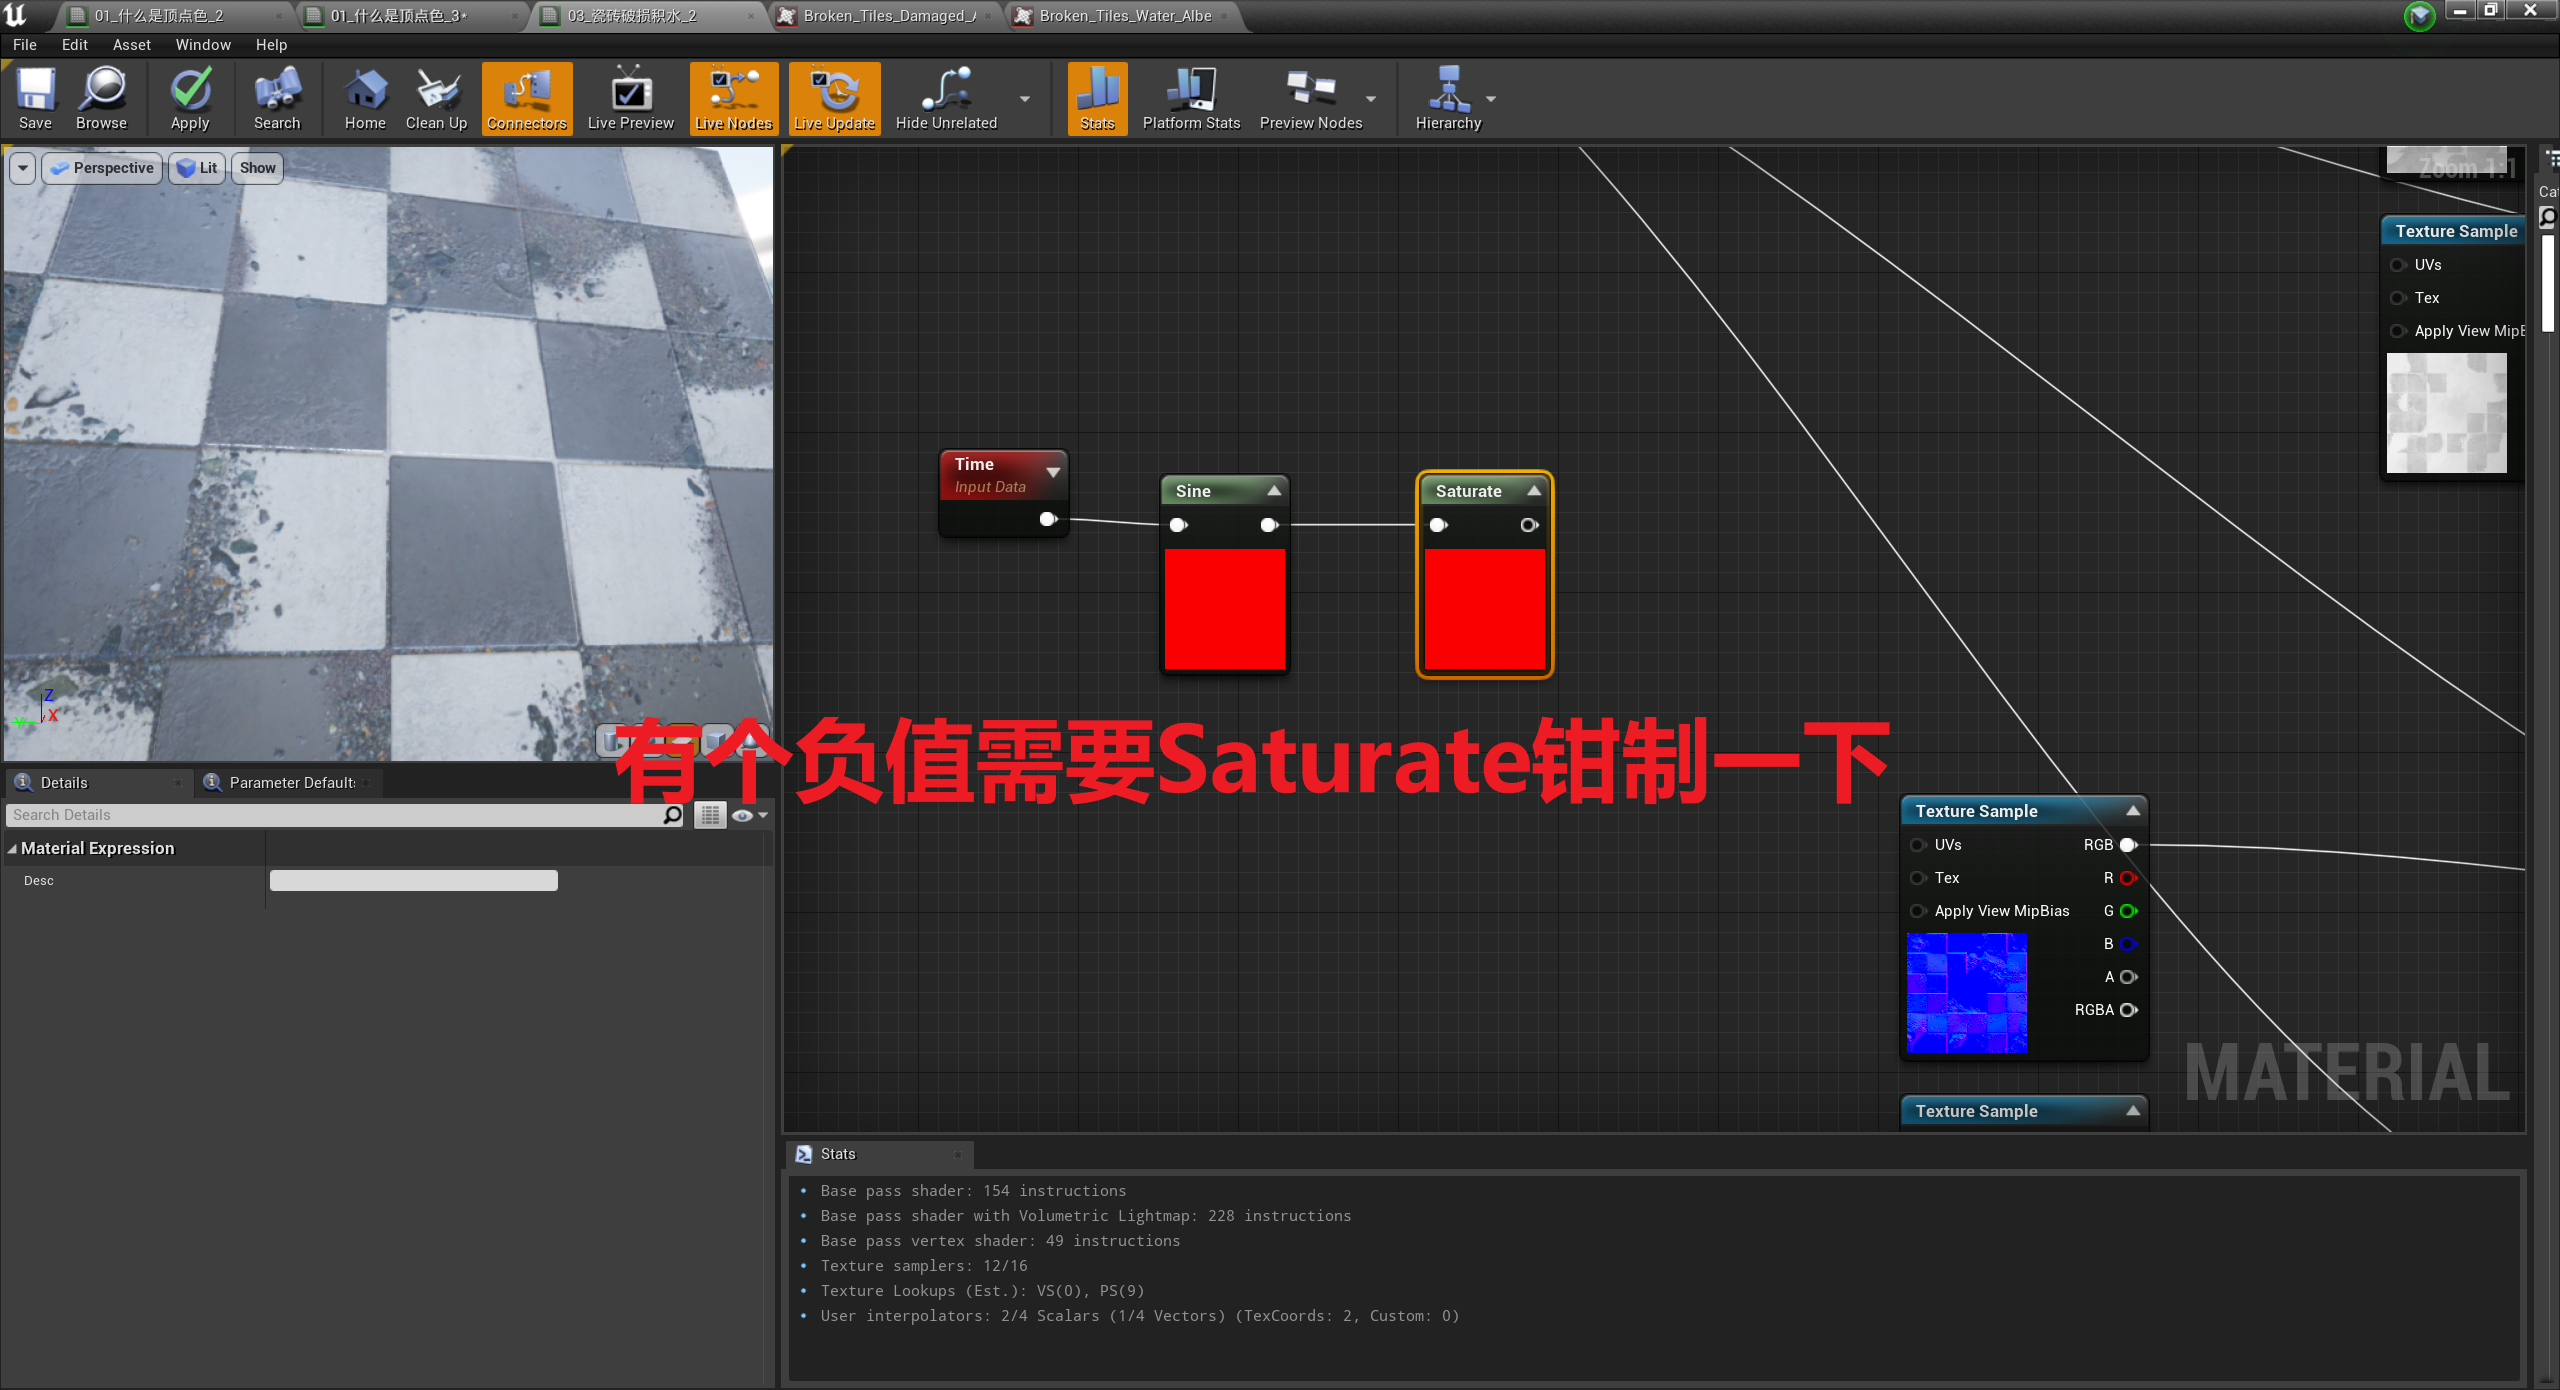The width and height of the screenshot is (2560, 1390).
Task: Collapse the Saturate node preview
Action: point(1533,490)
